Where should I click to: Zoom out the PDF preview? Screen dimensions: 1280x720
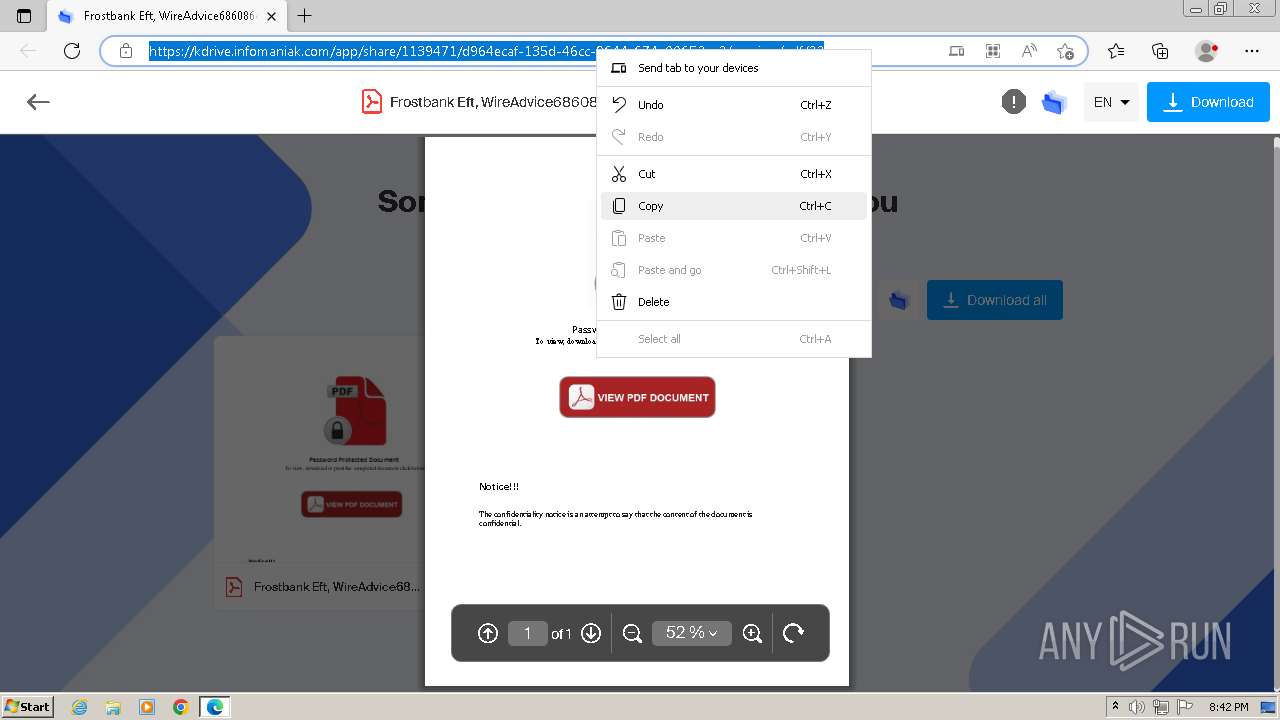632,633
